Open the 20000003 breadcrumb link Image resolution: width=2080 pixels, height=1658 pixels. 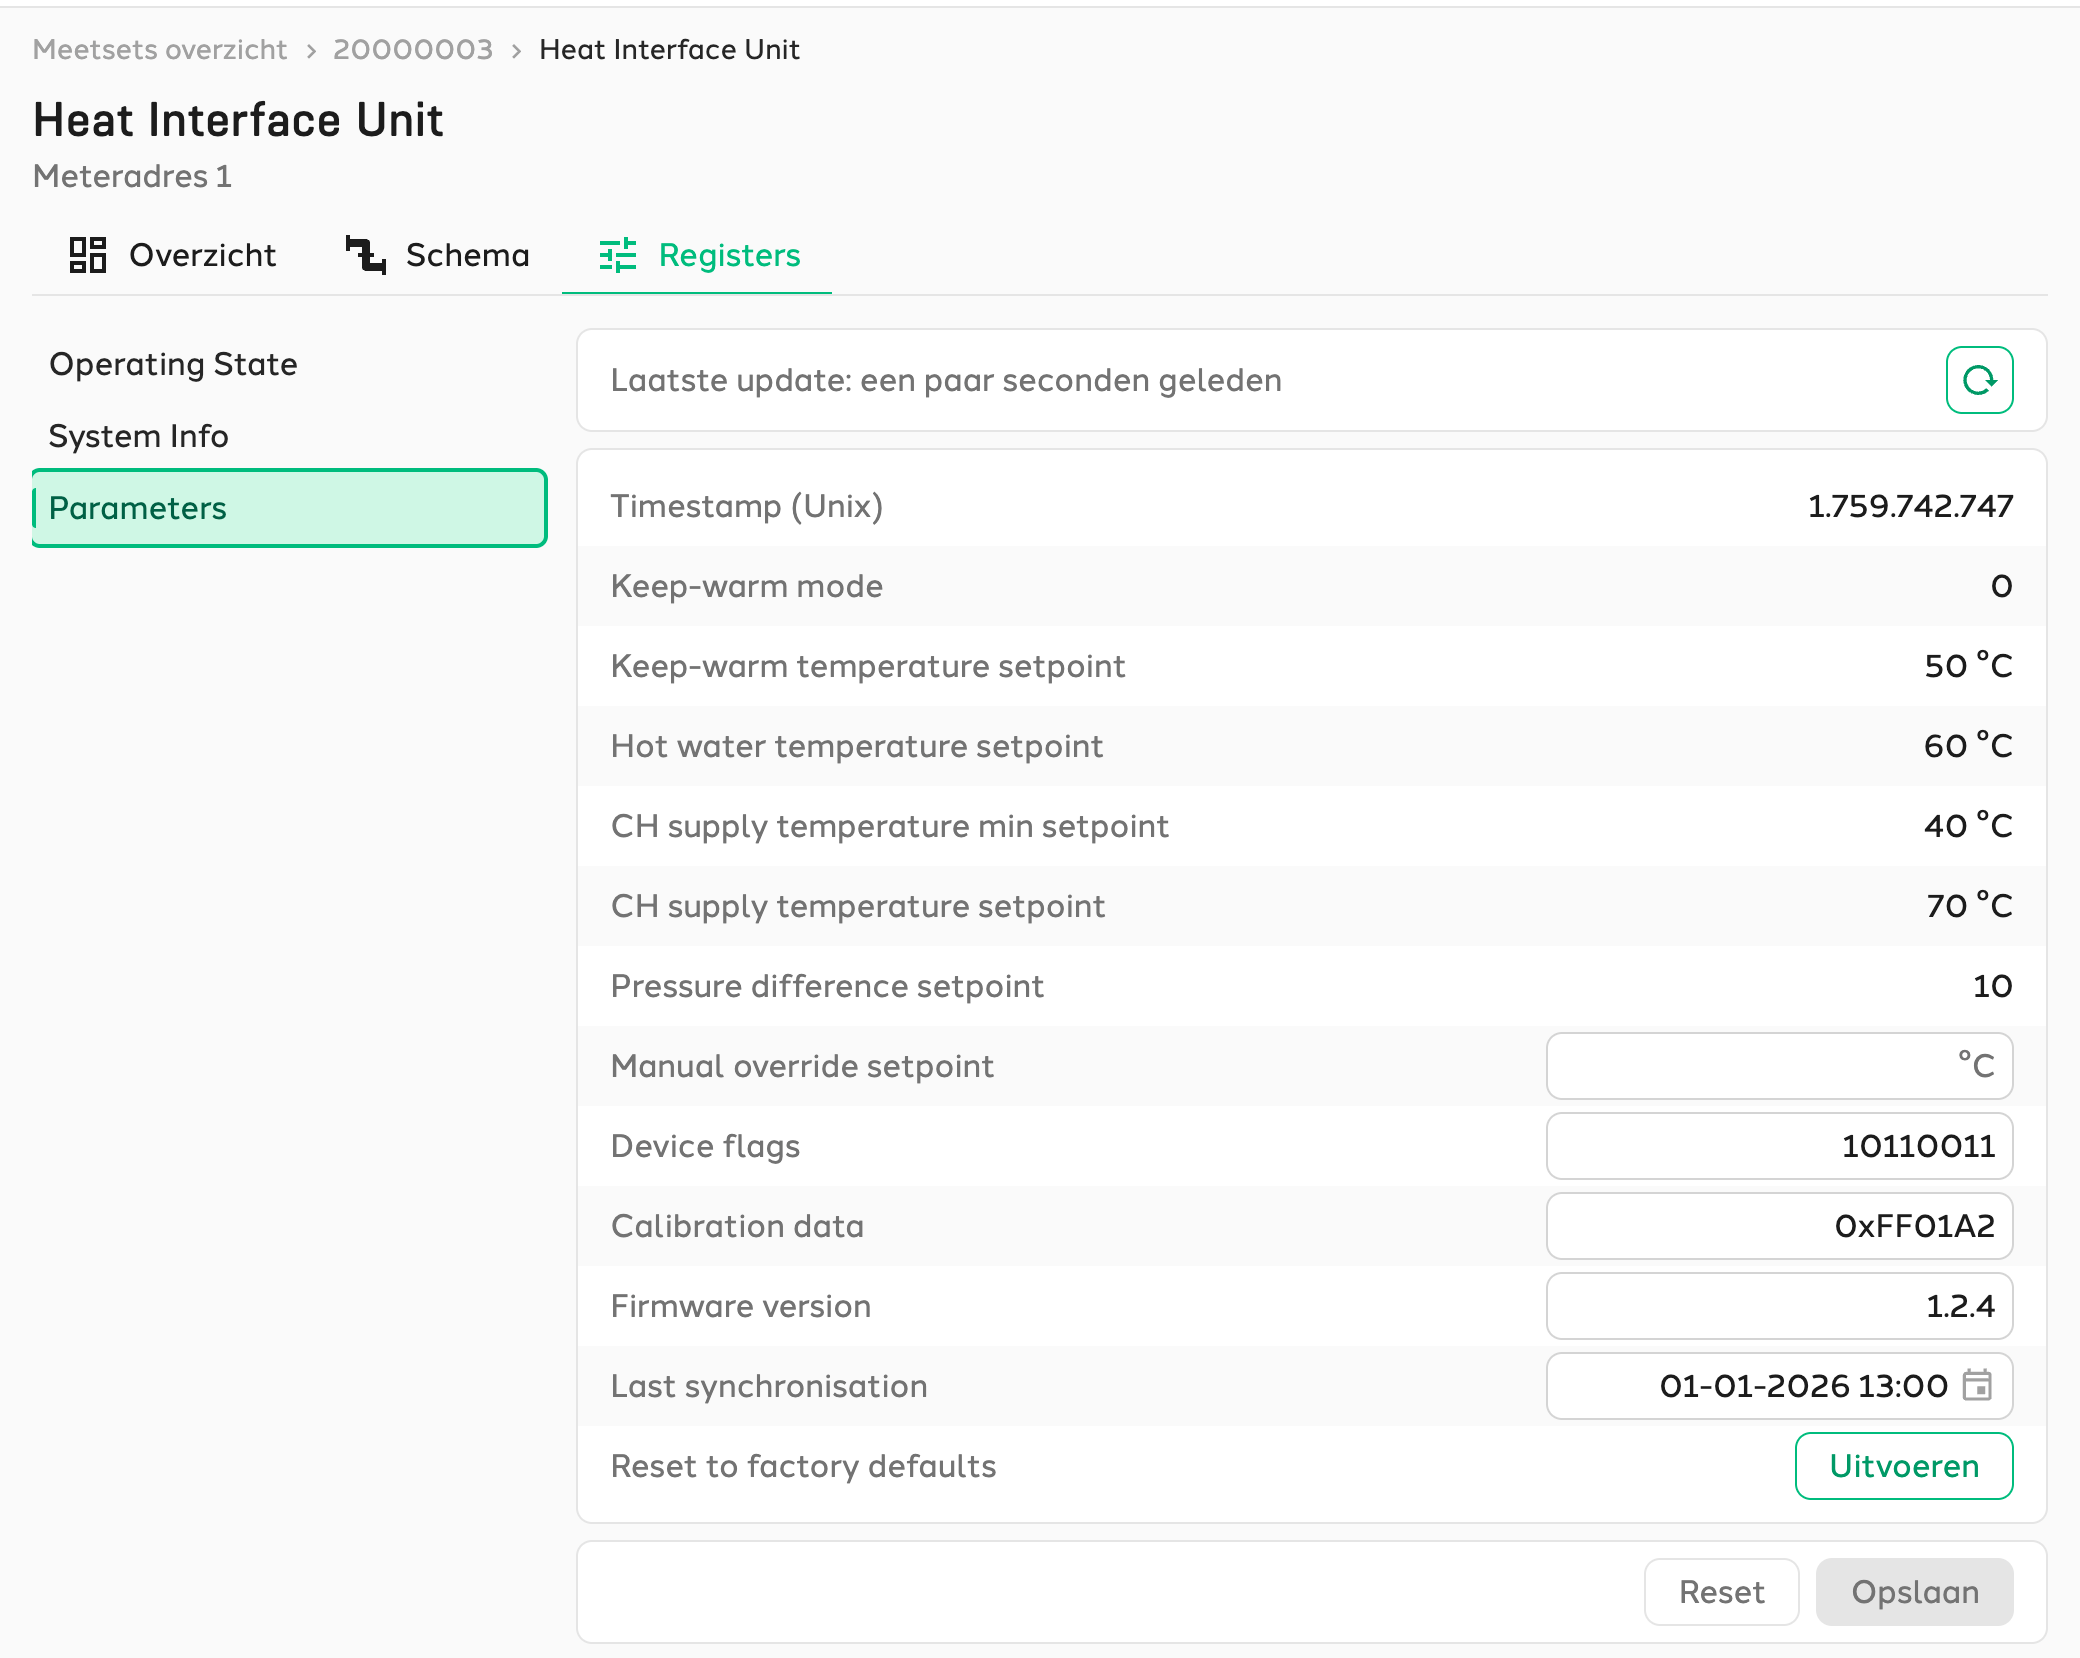pos(413,49)
